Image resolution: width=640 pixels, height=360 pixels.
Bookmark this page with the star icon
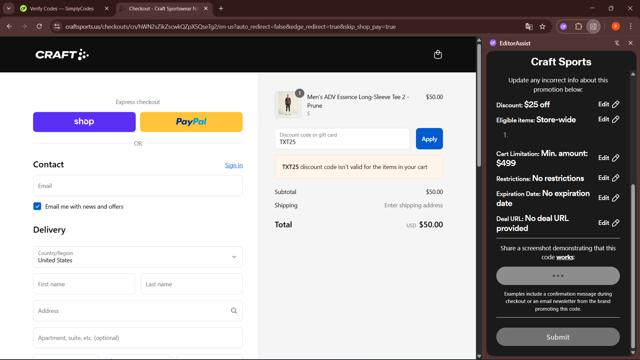click(542, 27)
